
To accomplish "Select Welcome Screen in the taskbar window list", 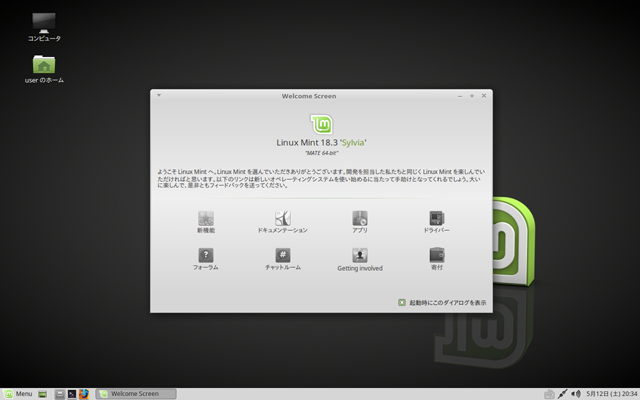I will (x=136, y=394).
